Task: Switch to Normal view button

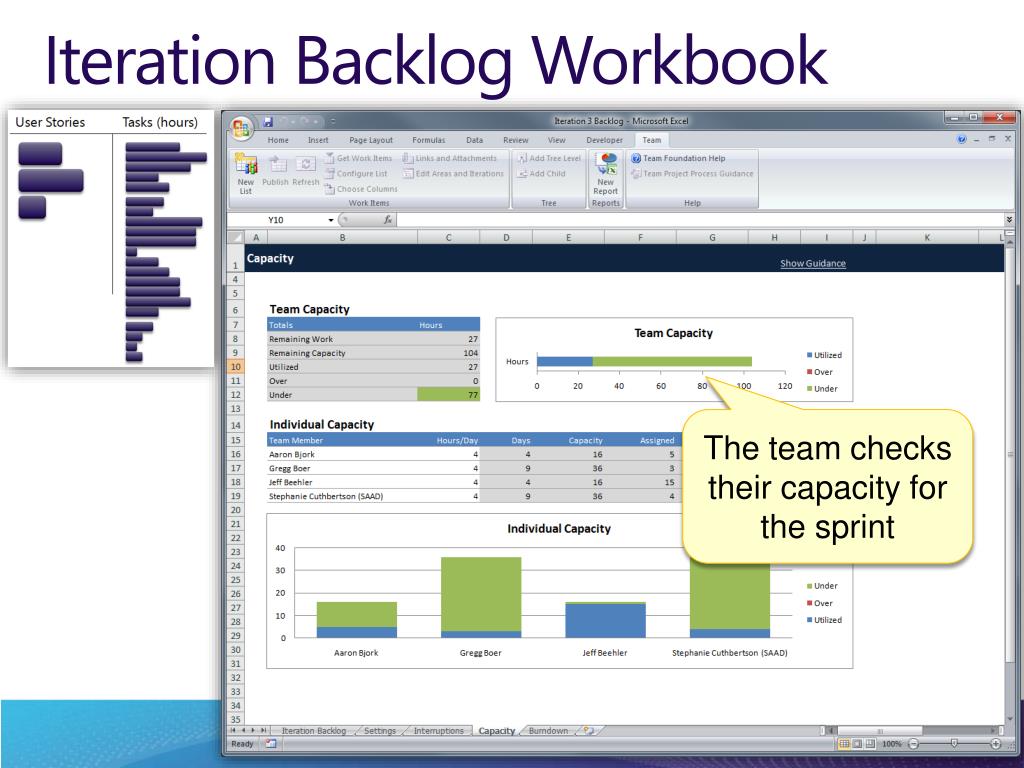Action: tap(844, 743)
